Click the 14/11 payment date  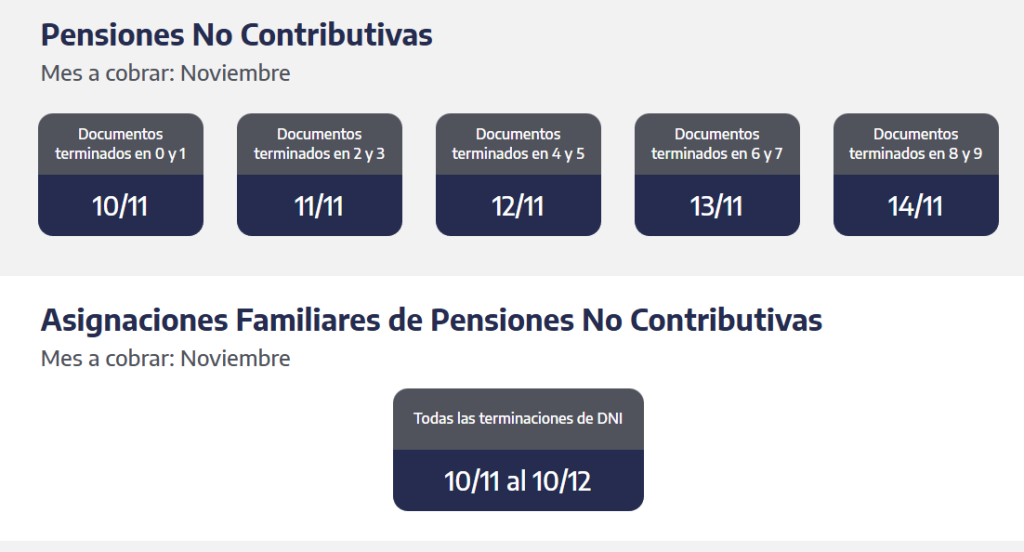916,206
